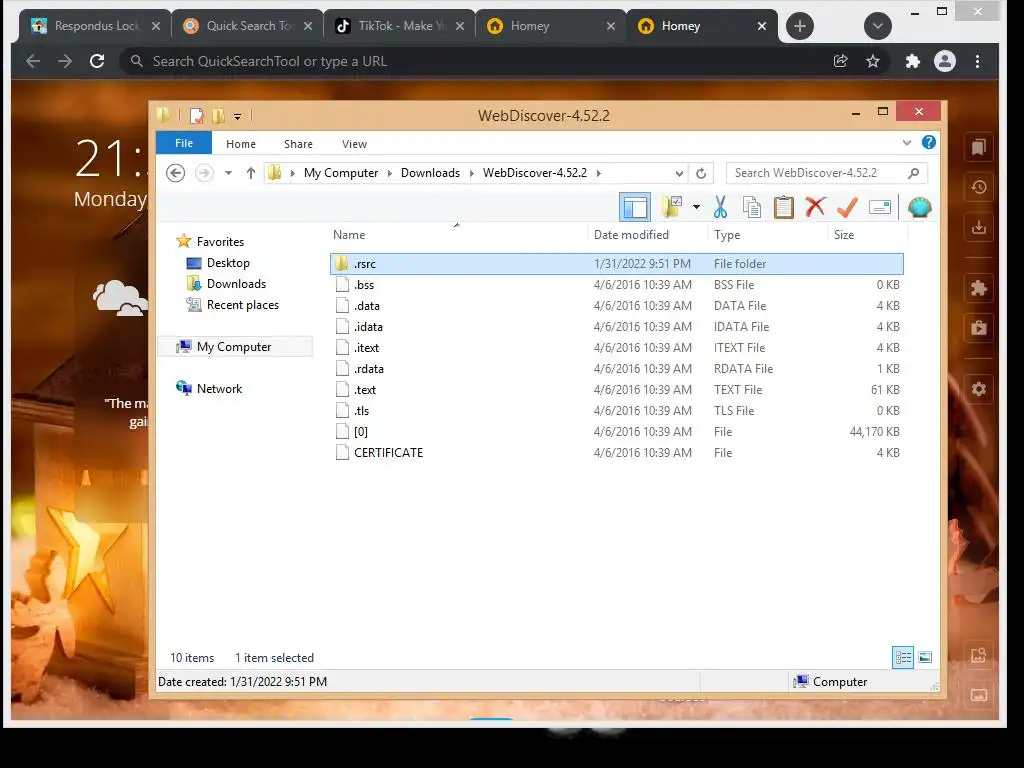
Task: Expand the ribbon with the chevron
Action: tap(906, 142)
